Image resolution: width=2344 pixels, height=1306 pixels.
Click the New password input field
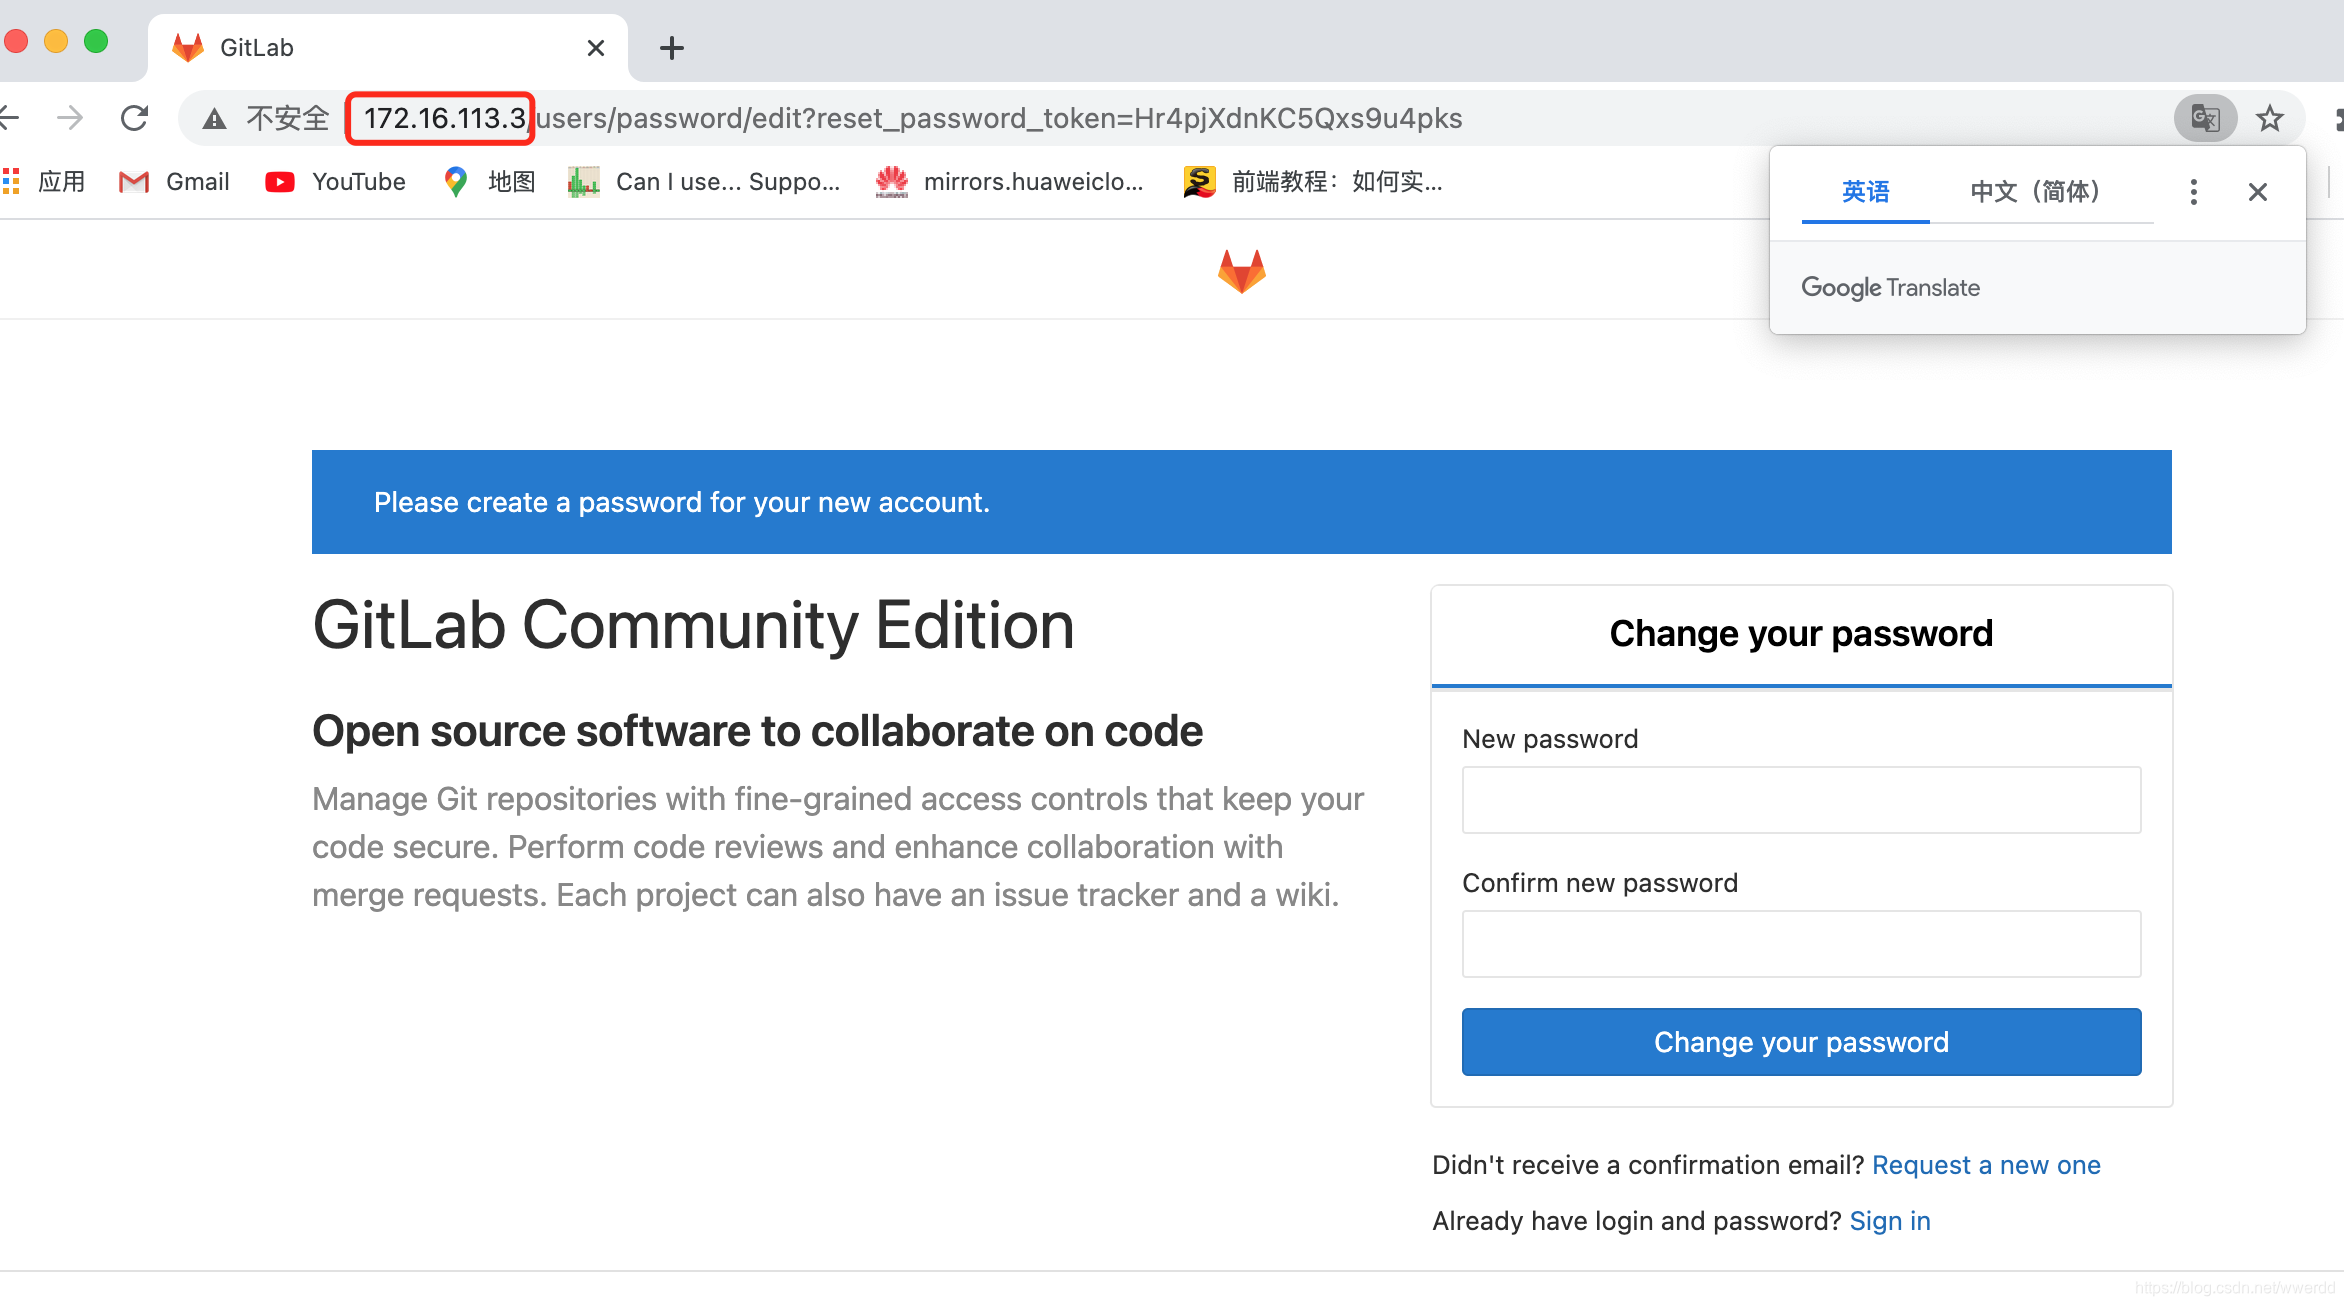tap(1802, 800)
